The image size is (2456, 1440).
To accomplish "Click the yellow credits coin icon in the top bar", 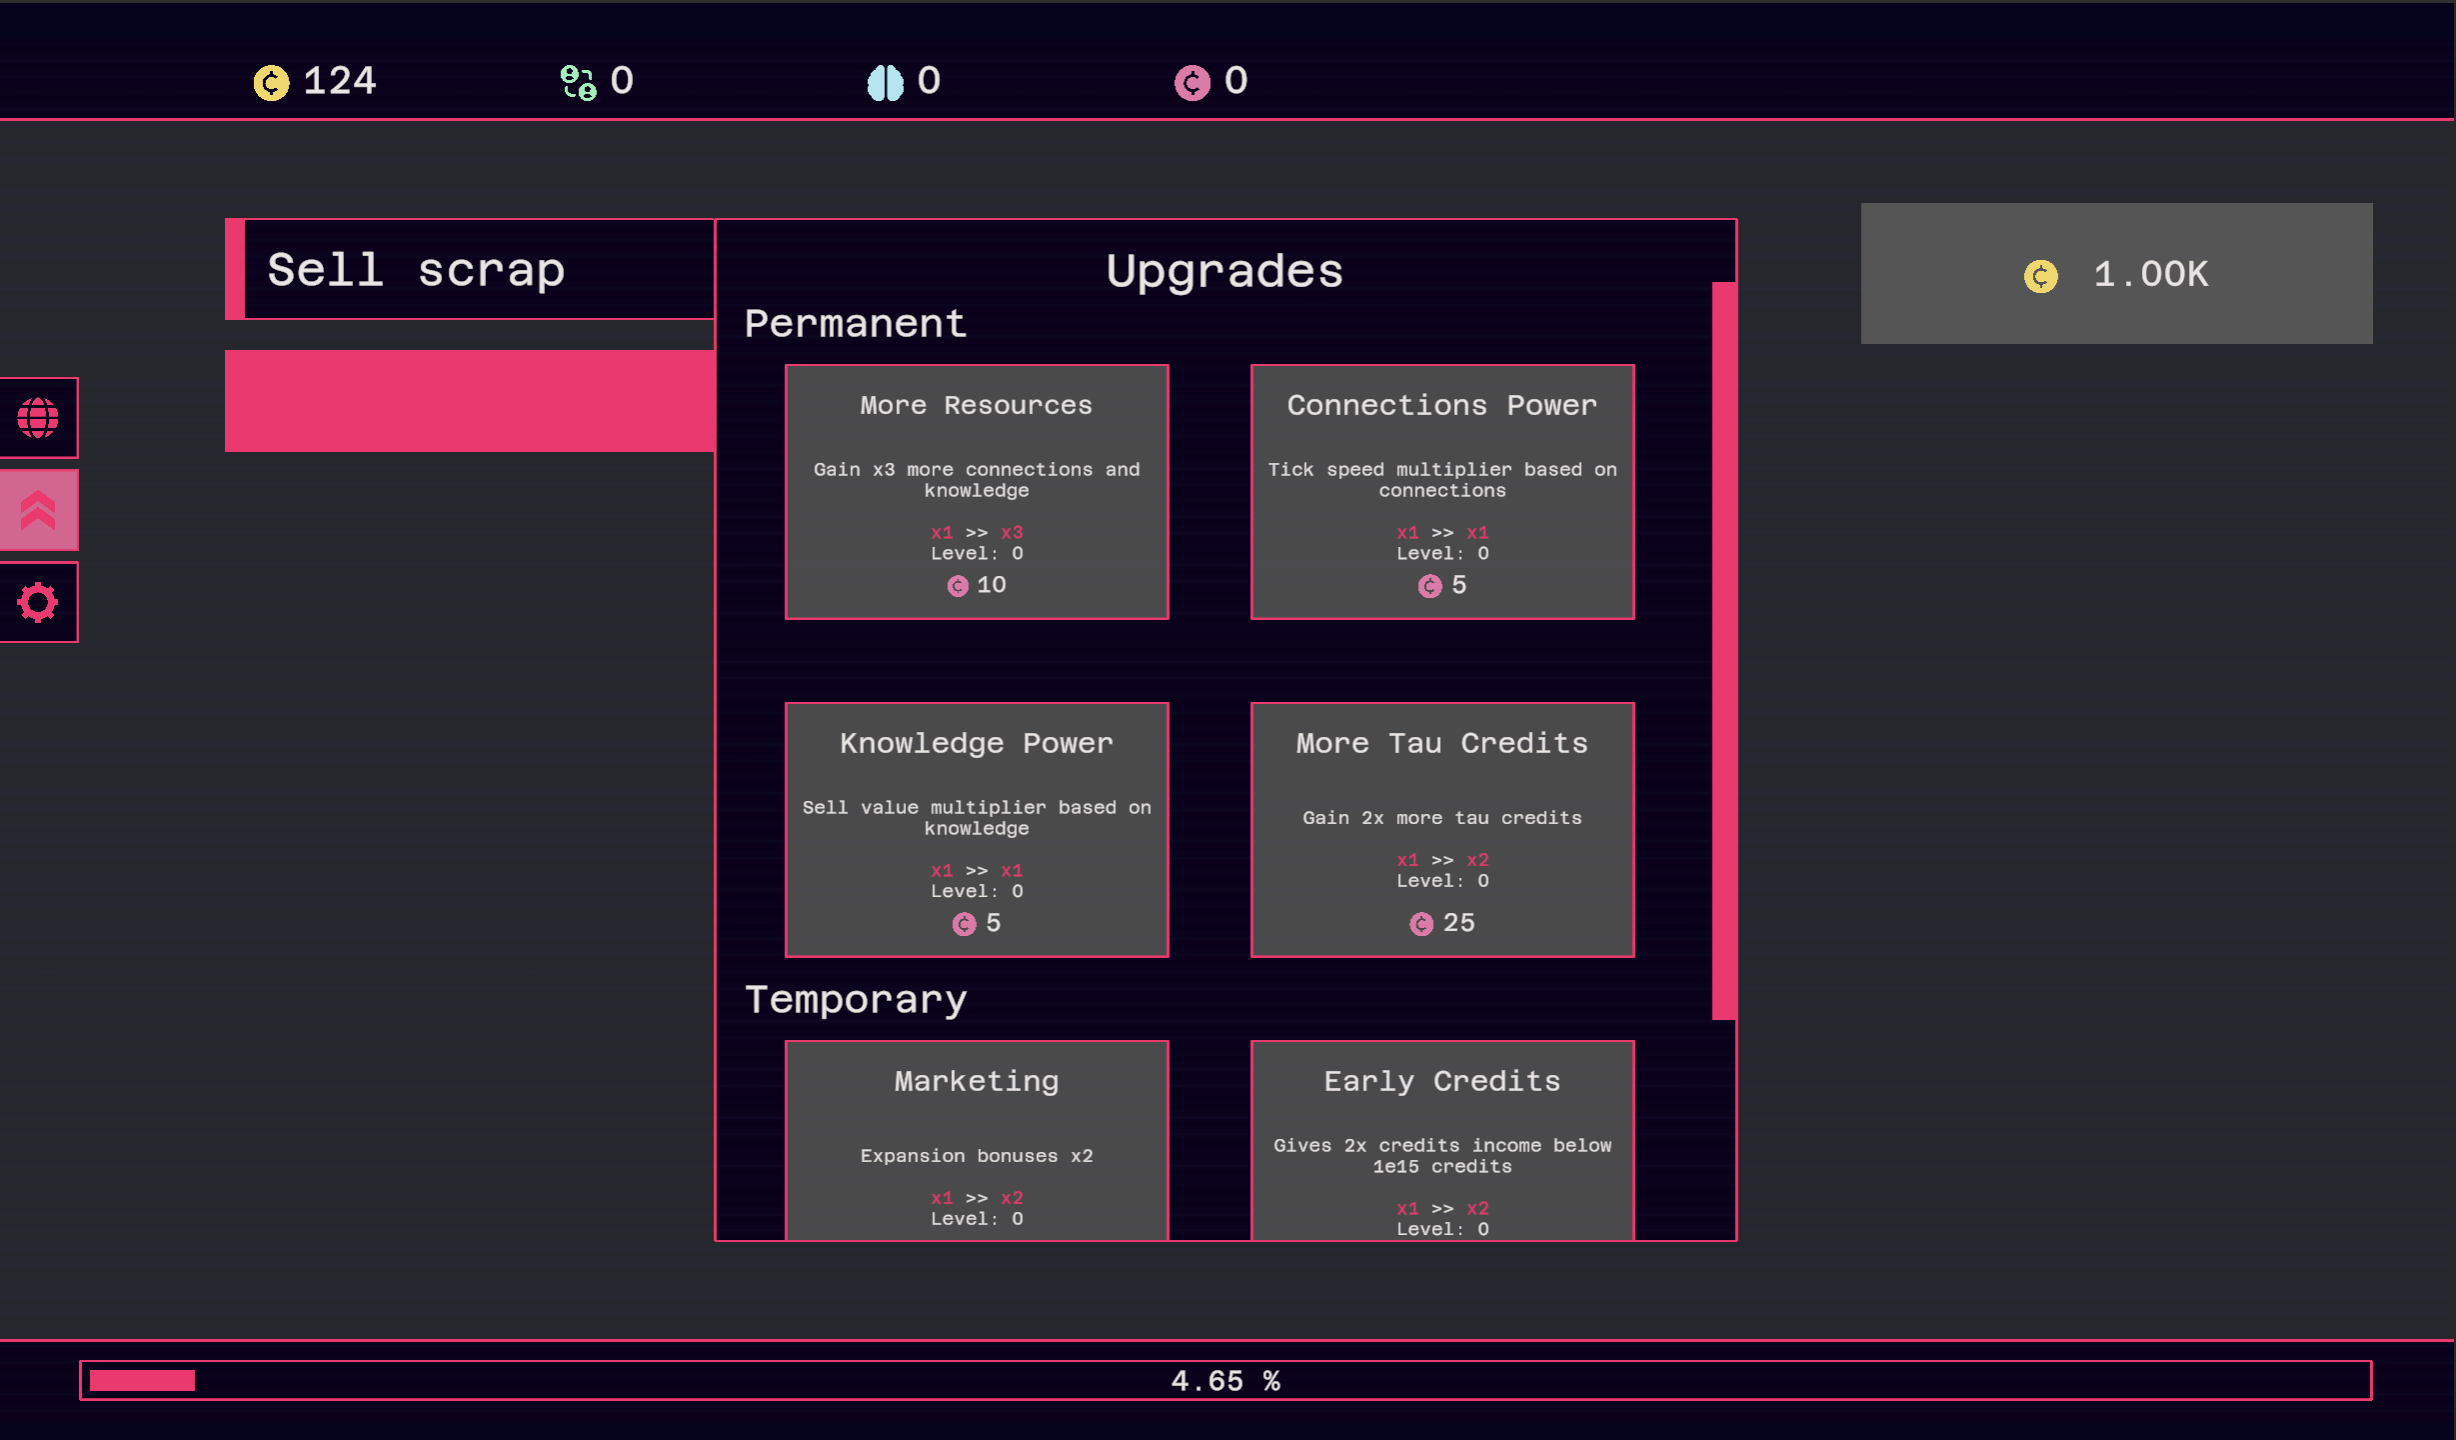I will tap(271, 82).
